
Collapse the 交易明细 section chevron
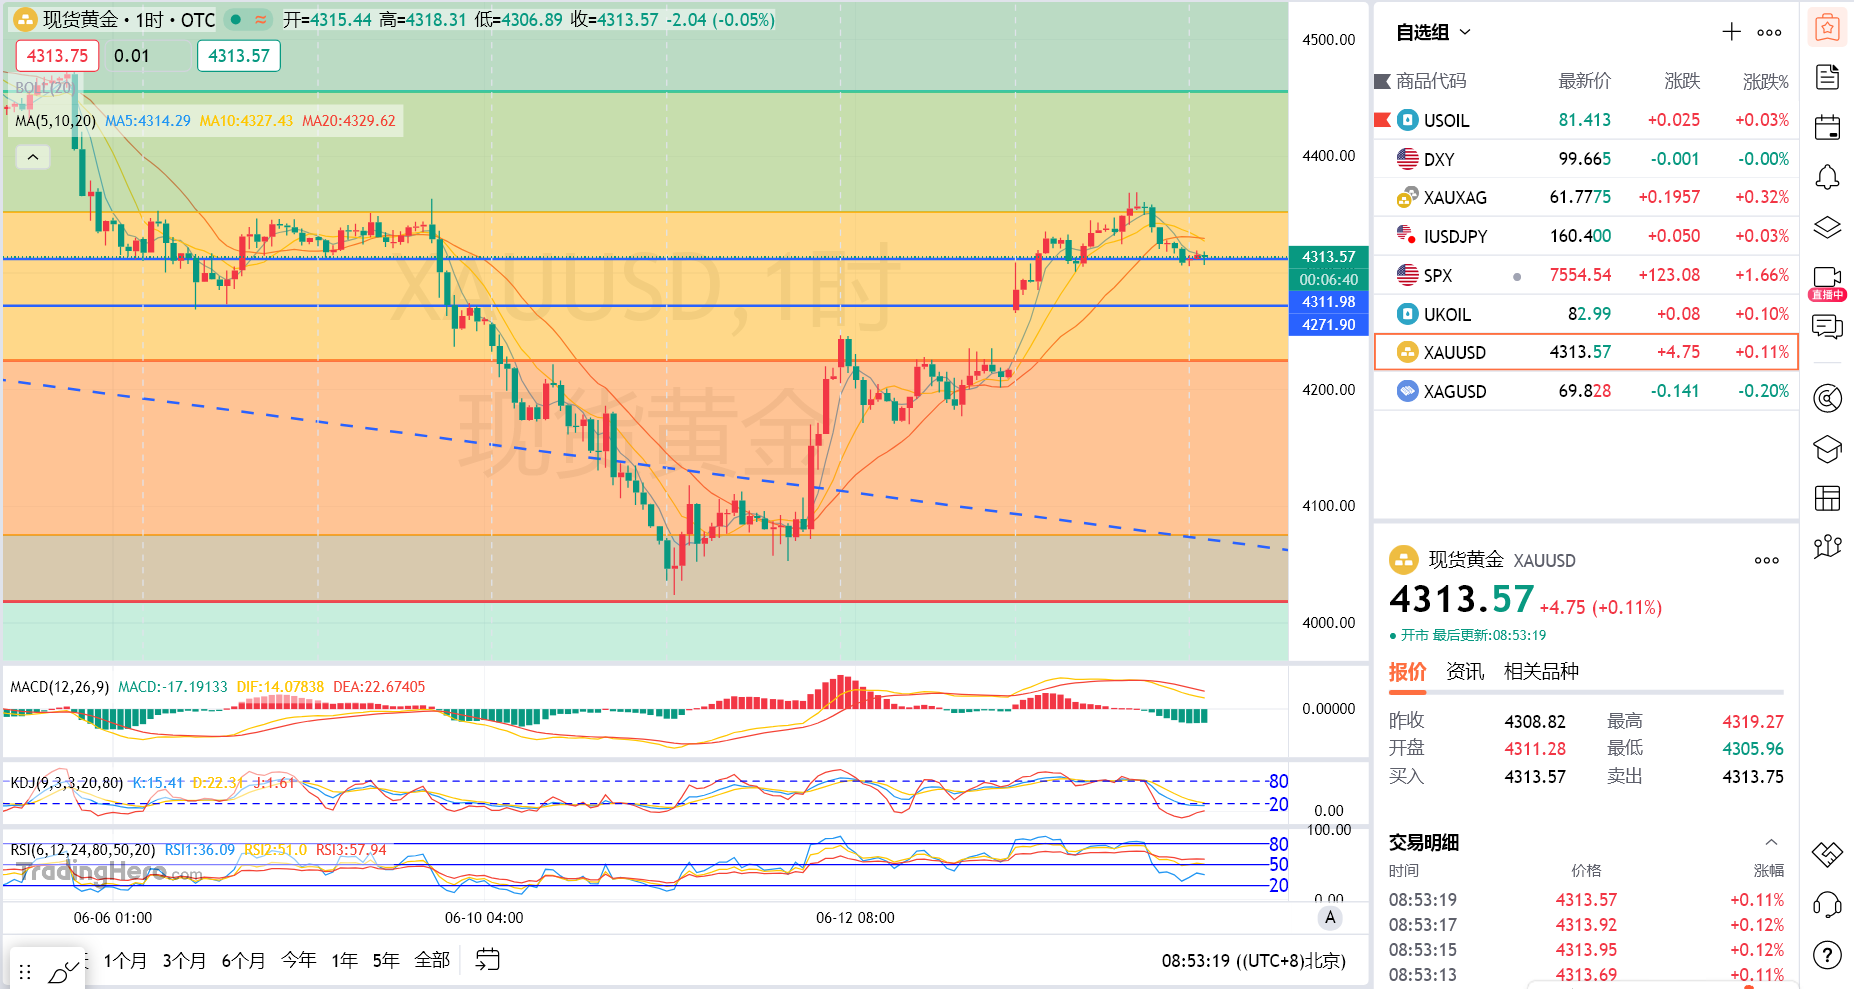pyautogui.click(x=1771, y=842)
